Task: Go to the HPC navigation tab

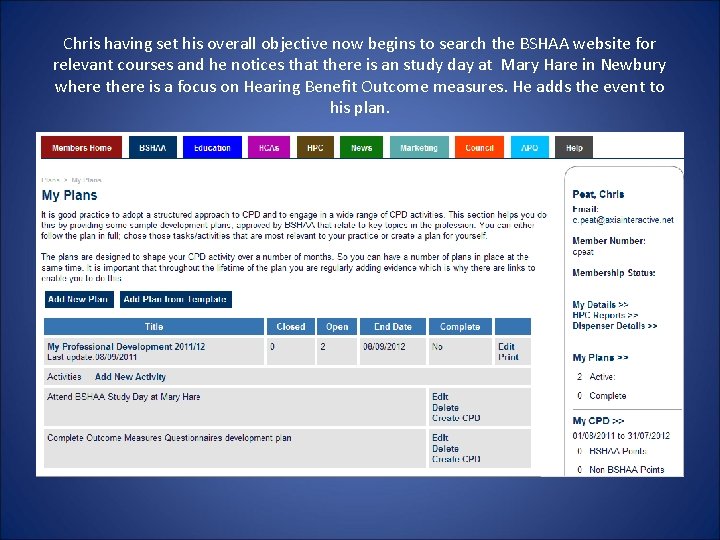Action: 315,147
